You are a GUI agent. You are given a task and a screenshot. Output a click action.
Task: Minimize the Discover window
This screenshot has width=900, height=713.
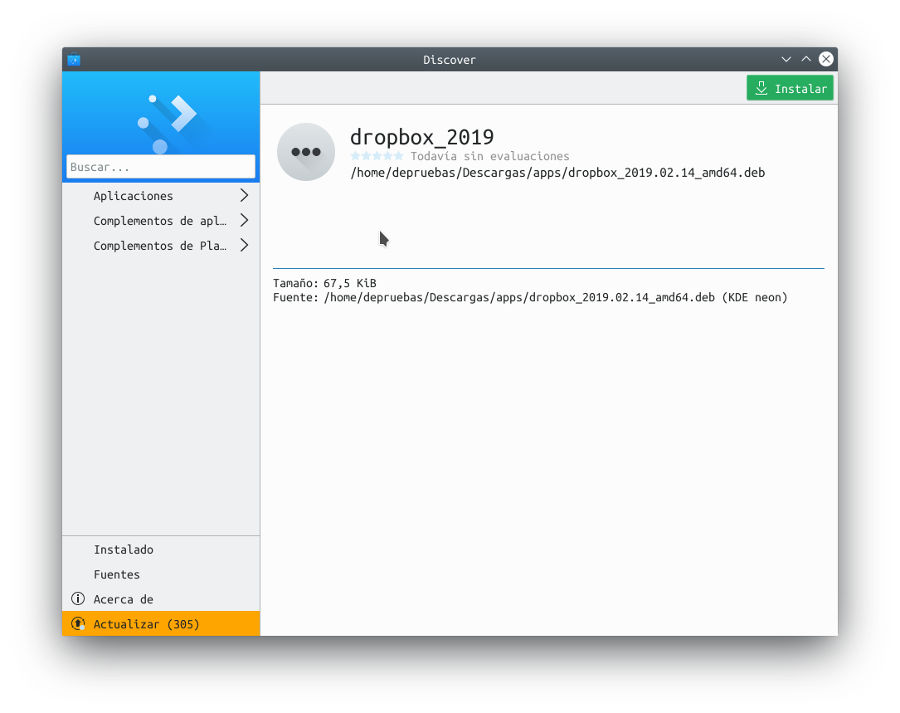click(x=786, y=59)
